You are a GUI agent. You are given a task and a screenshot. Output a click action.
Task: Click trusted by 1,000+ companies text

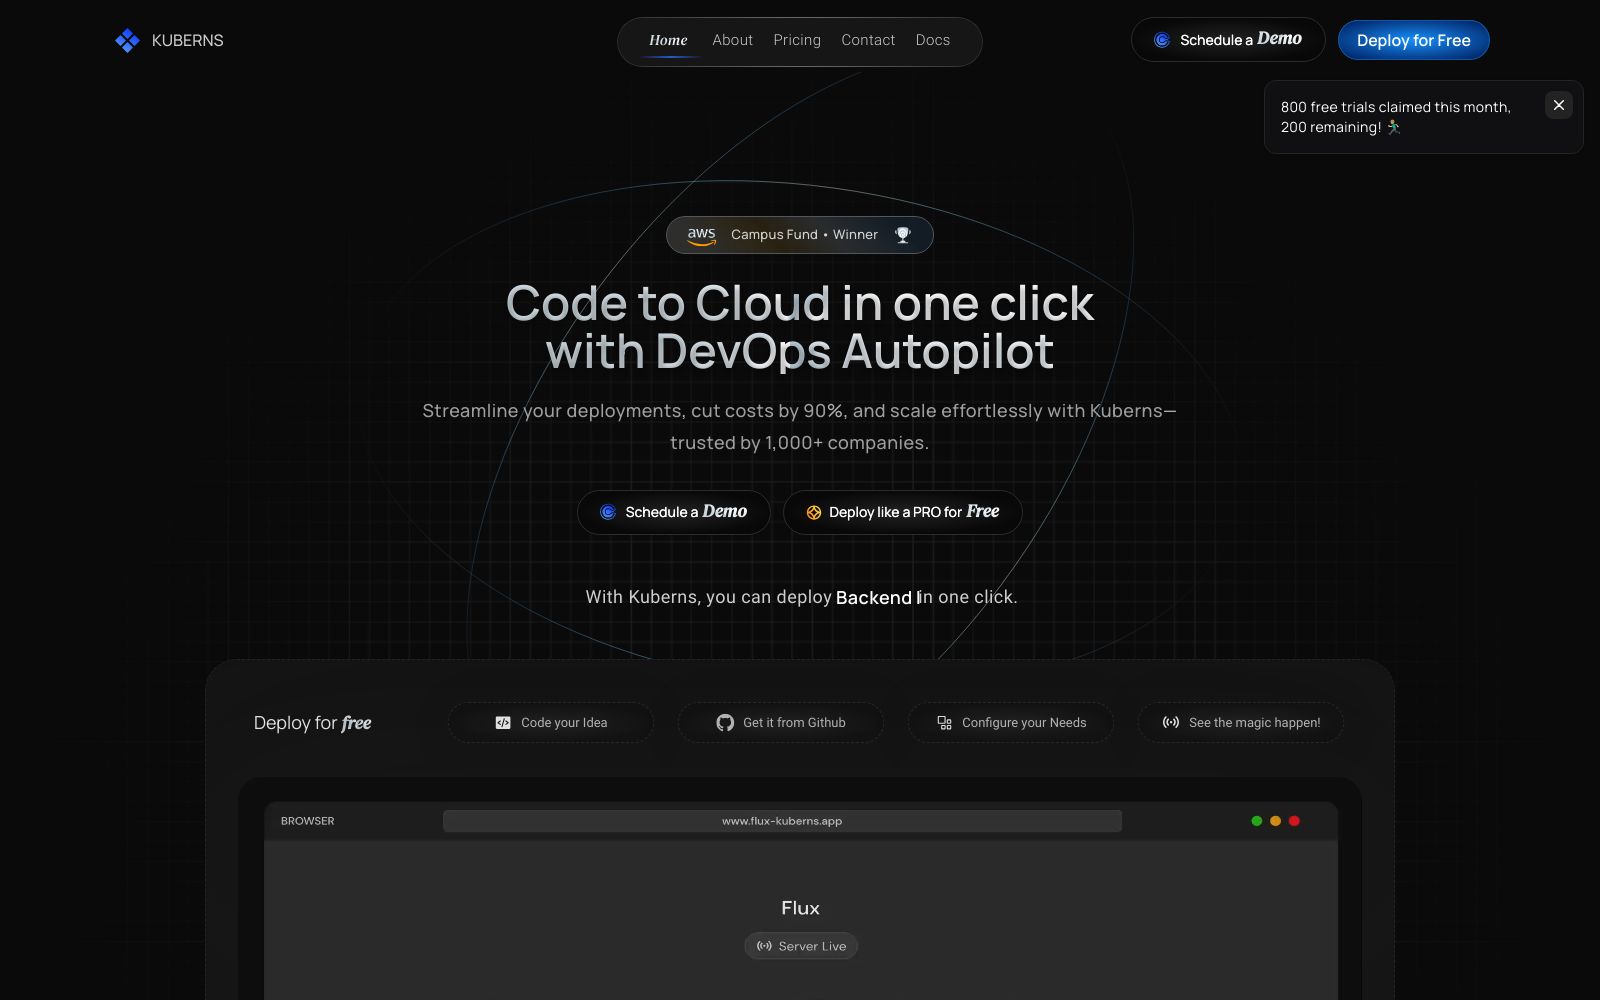(x=800, y=443)
